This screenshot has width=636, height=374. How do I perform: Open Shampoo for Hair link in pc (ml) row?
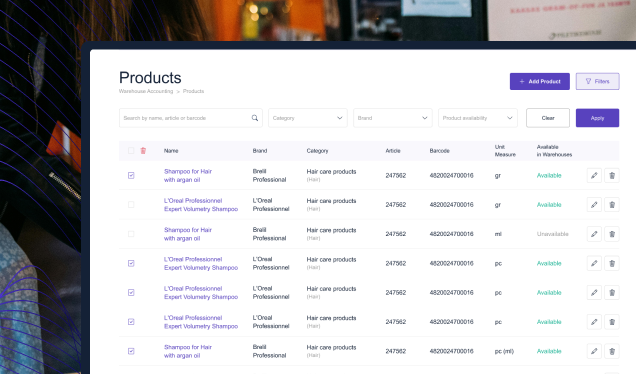click(x=188, y=351)
